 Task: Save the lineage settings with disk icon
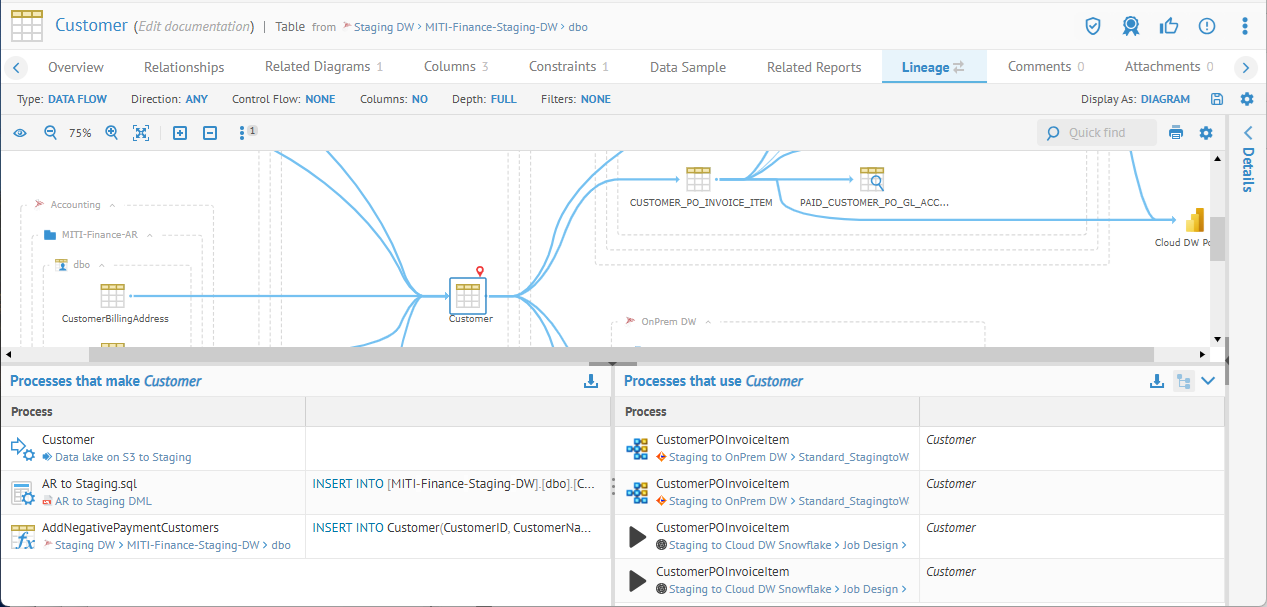(1217, 99)
